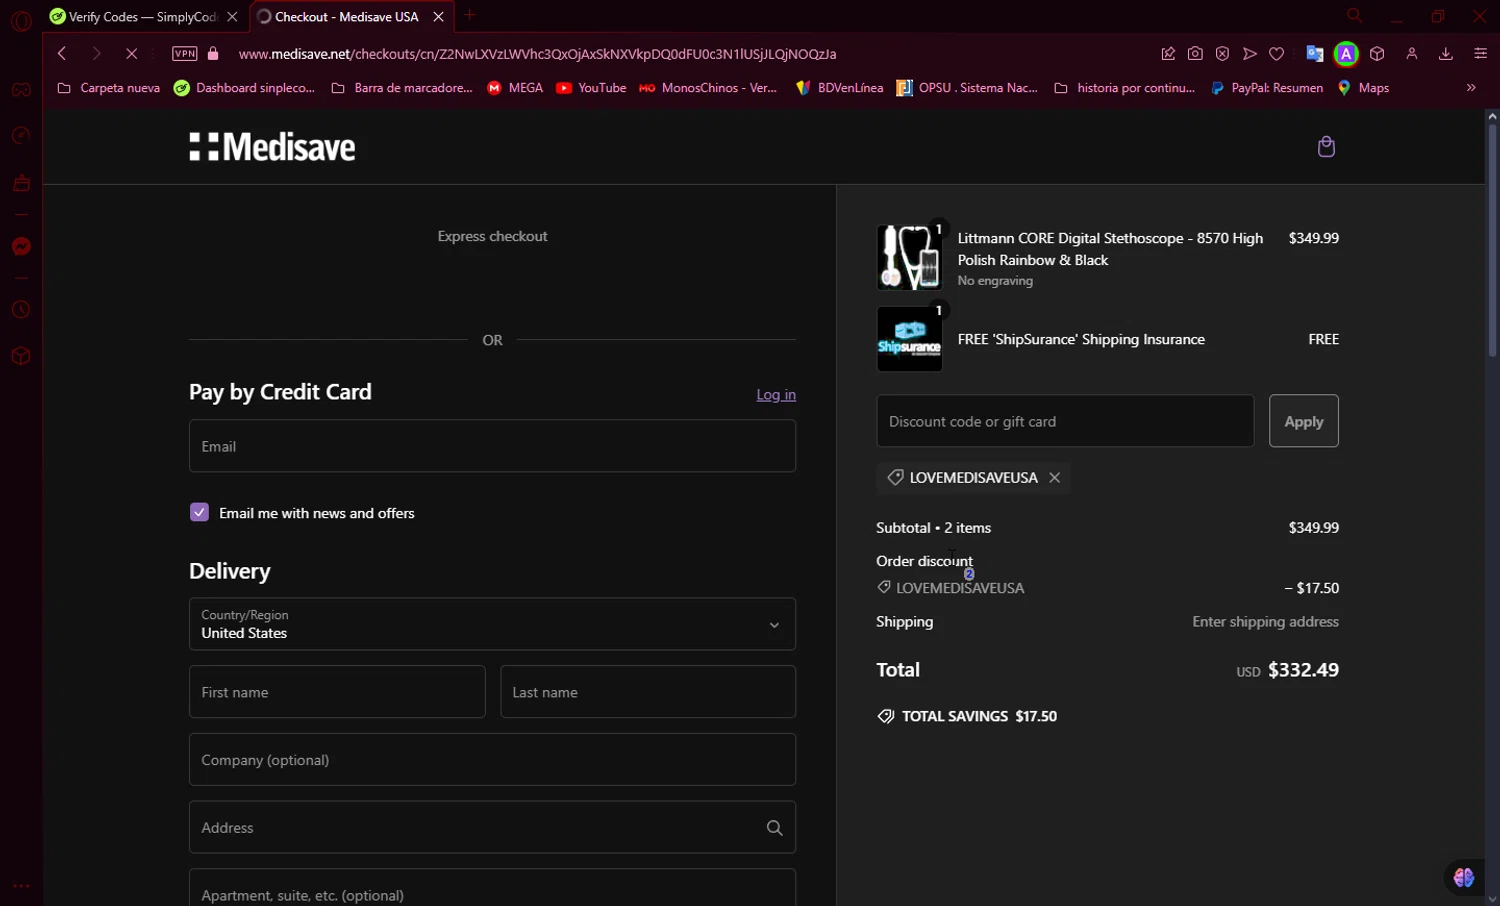This screenshot has width=1500, height=906.
Task: Open OPSU Sistema Nac bookmark
Action: point(967,88)
